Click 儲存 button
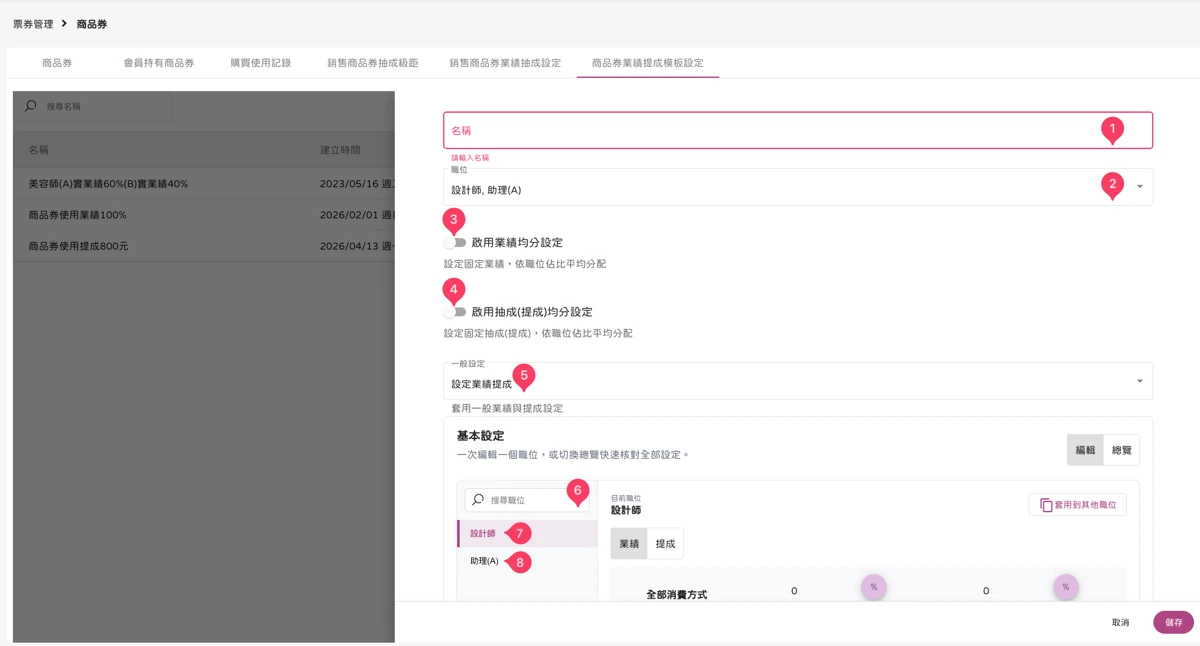Viewport: 1200px width, 646px height. coord(1173,622)
